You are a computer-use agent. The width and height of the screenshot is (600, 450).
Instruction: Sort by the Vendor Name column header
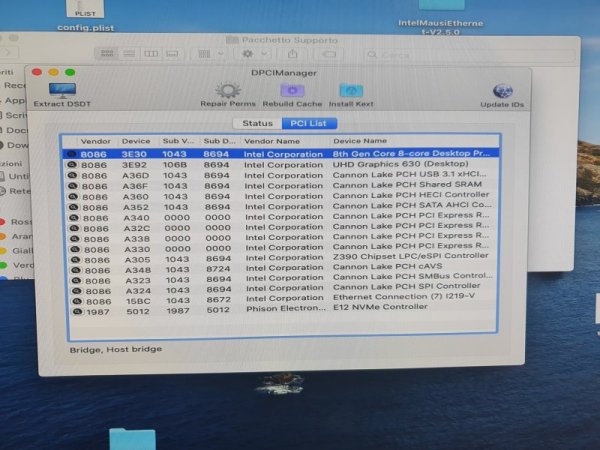click(272, 141)
